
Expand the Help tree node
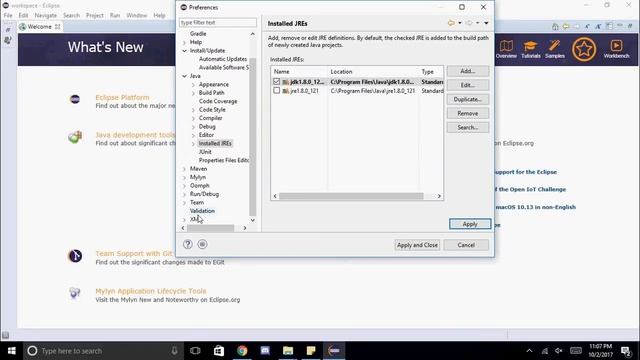[184, 42]
